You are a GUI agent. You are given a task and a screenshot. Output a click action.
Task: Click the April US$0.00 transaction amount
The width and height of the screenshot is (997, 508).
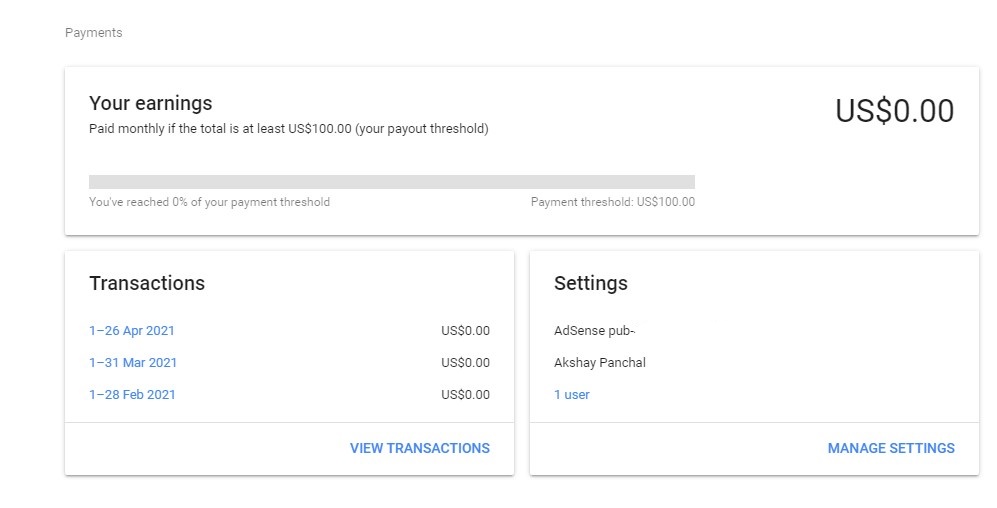(x=465, y=331)
